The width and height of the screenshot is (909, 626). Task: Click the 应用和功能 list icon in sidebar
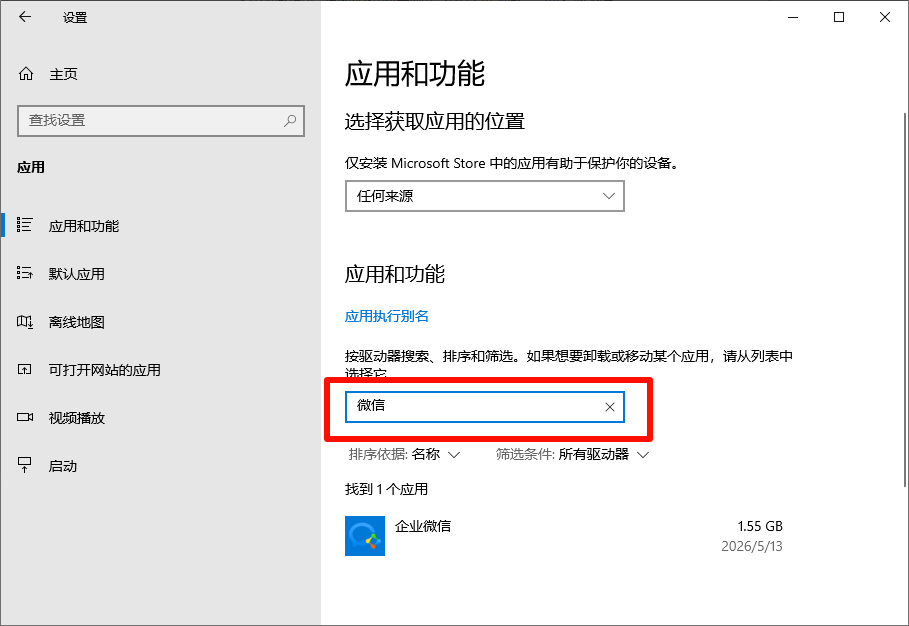(24, 225)
